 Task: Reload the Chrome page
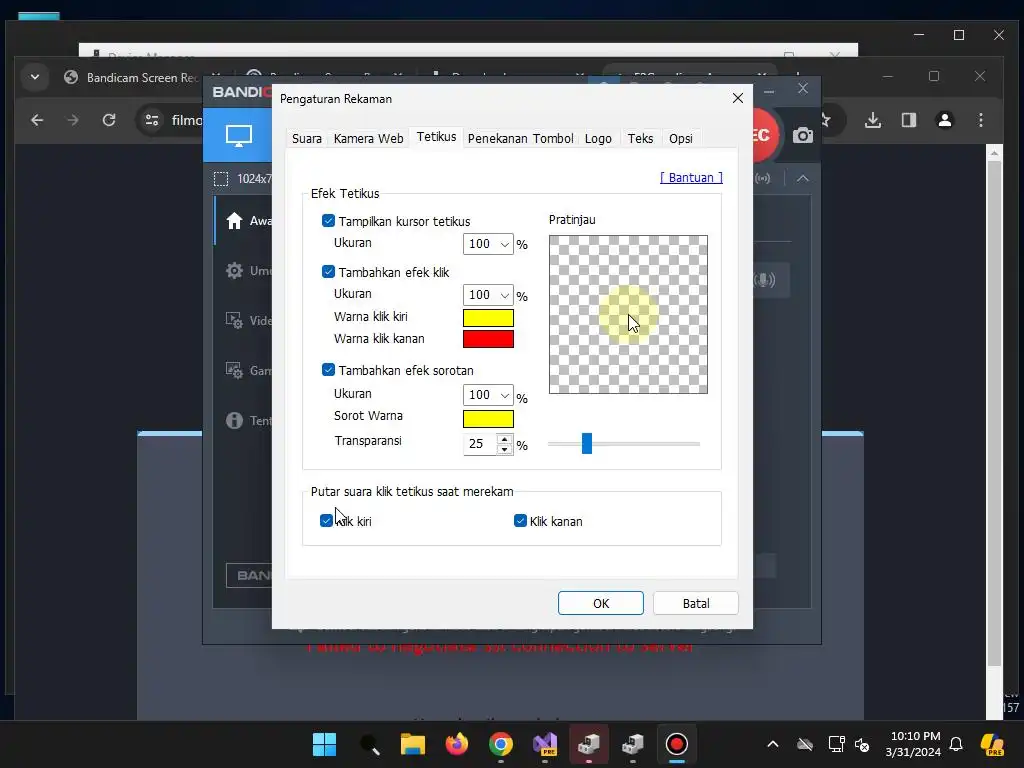[x=109, y=120]
